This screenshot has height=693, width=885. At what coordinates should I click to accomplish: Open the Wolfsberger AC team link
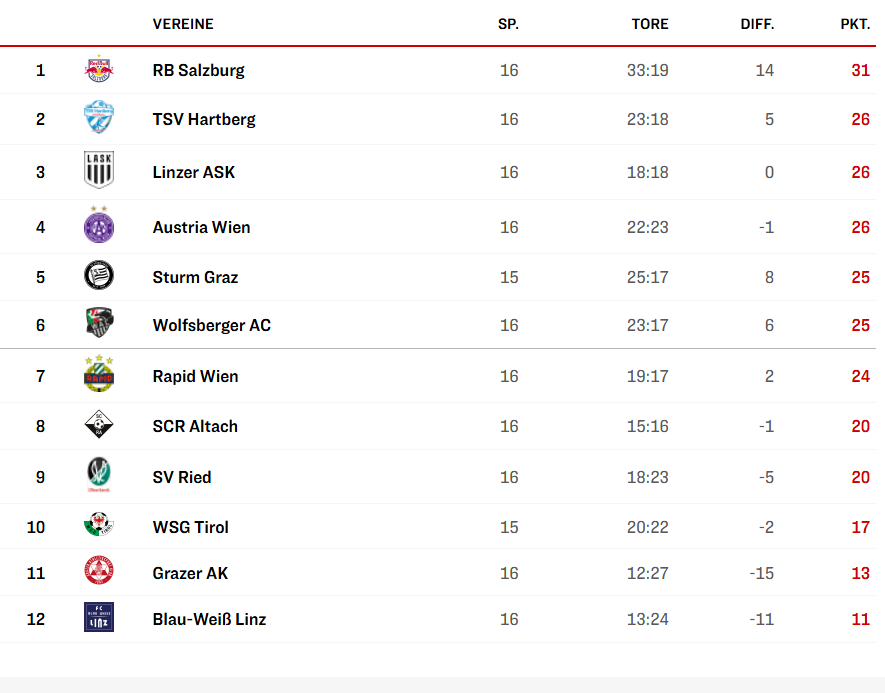tap(211, 325)
